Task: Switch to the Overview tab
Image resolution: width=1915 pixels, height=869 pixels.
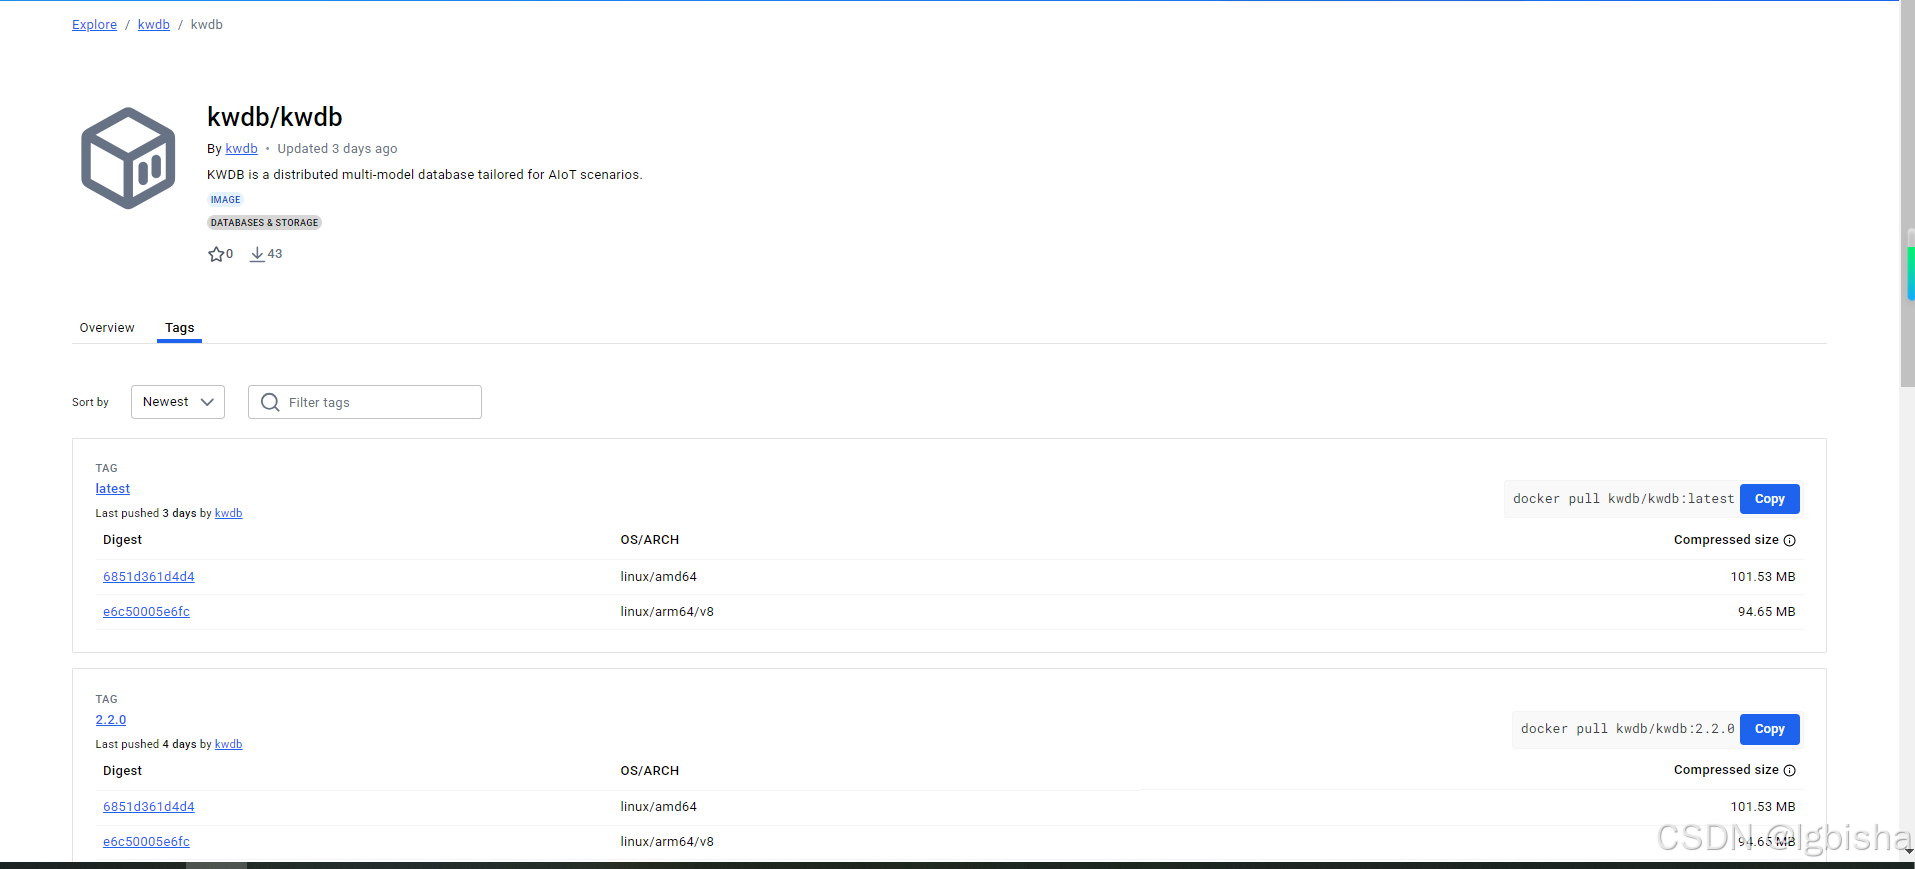Action: pyautogui.click(x=107, y=328)
